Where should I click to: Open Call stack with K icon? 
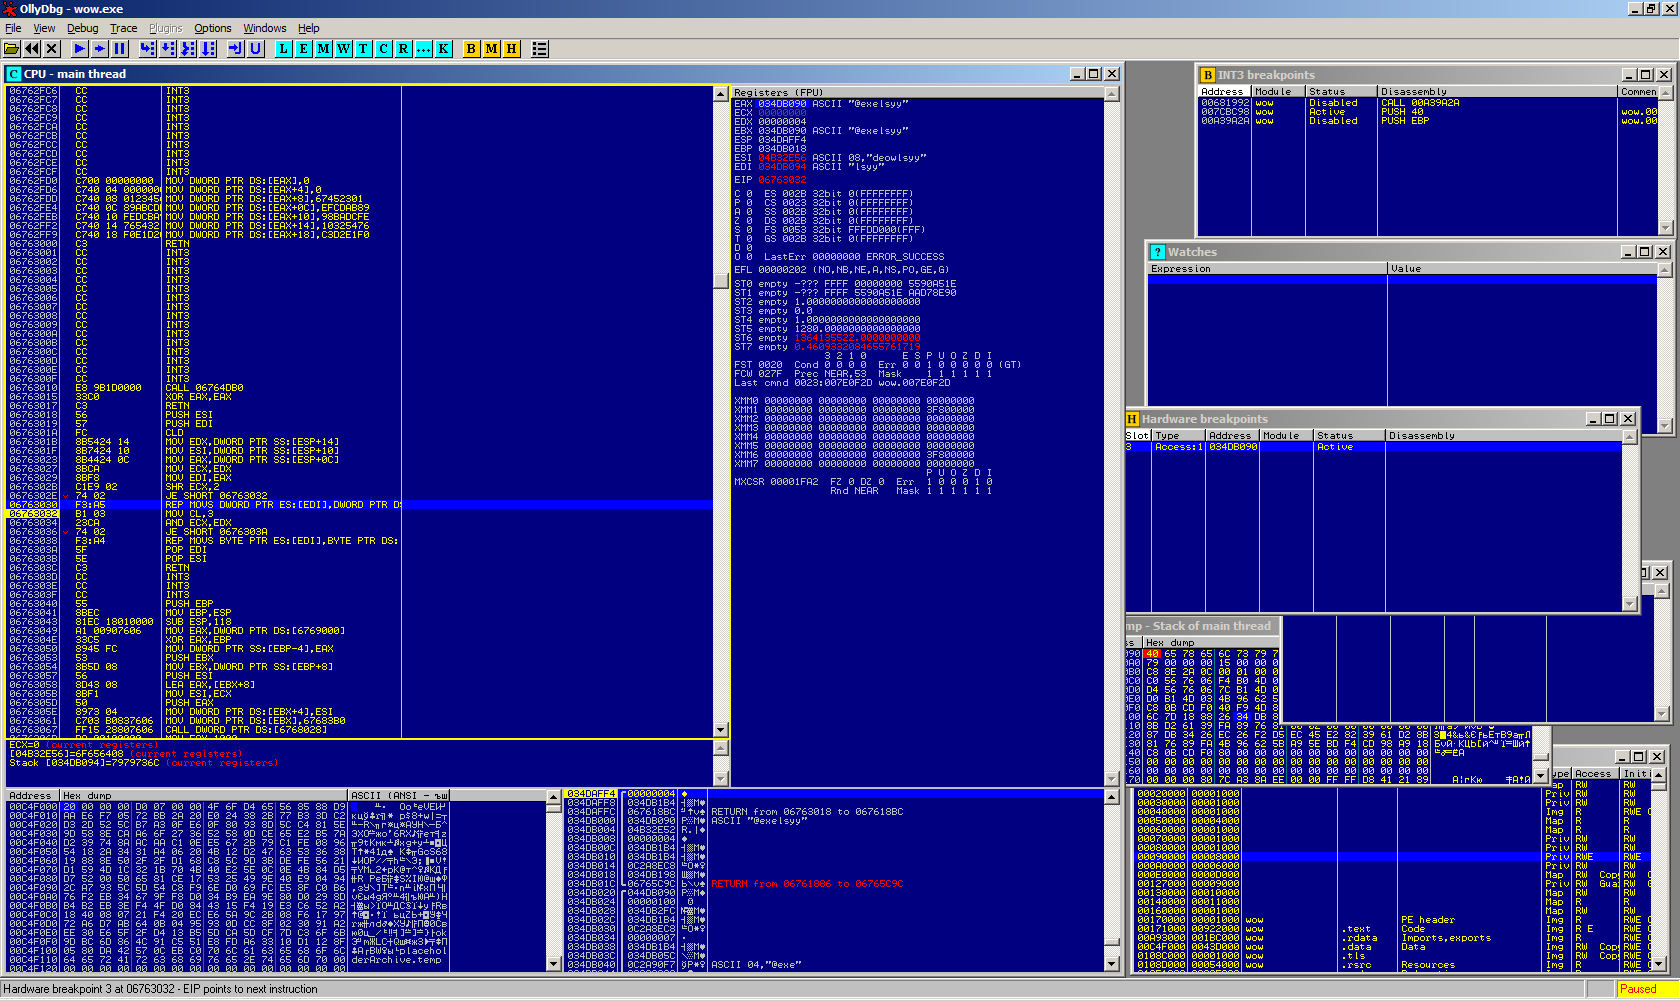444,49
